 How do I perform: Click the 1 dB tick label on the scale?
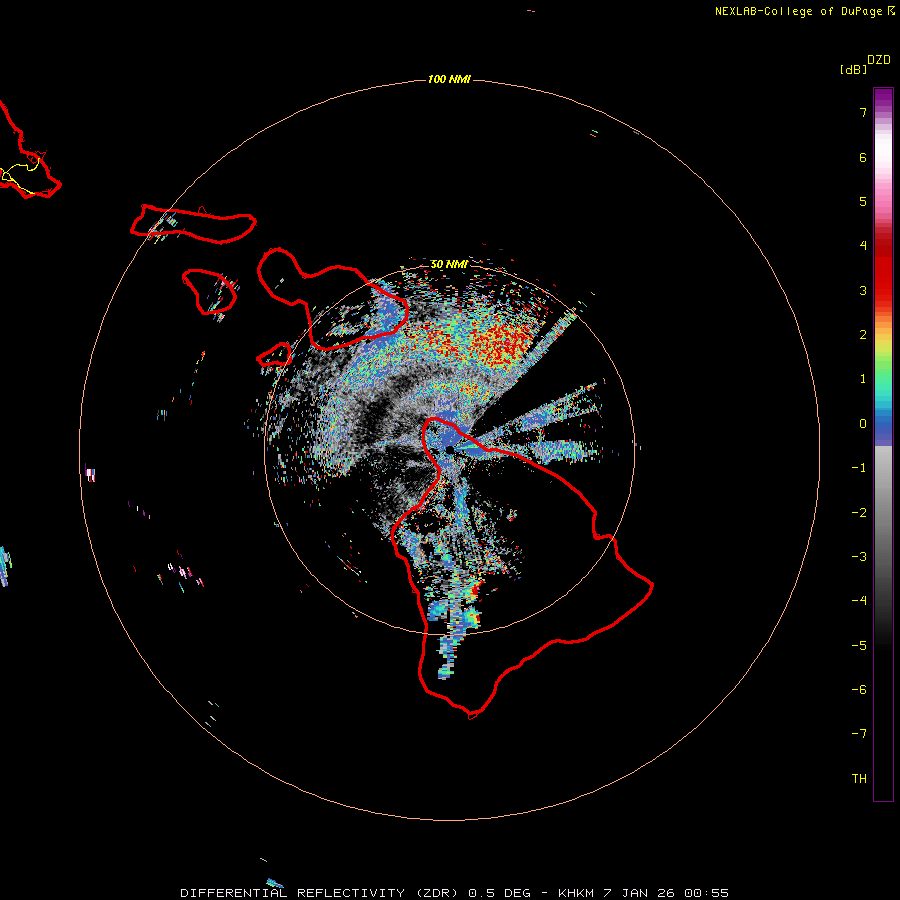tap(863, 379)
